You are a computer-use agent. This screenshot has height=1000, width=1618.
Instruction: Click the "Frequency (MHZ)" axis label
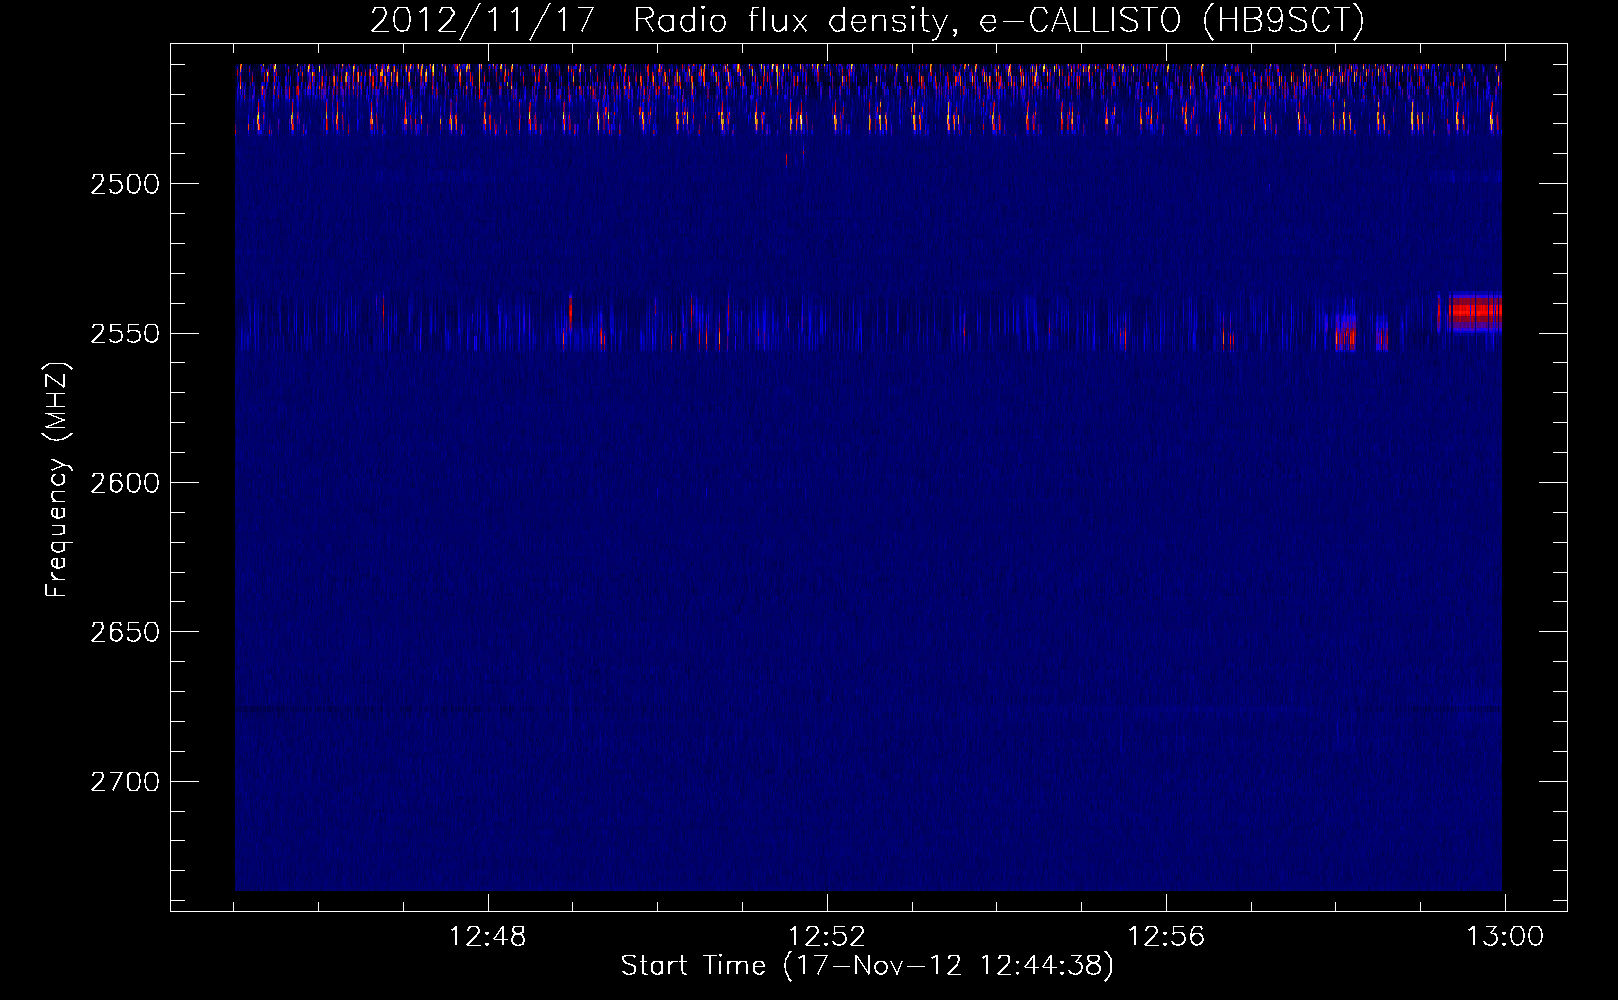[x=56, y=480]
